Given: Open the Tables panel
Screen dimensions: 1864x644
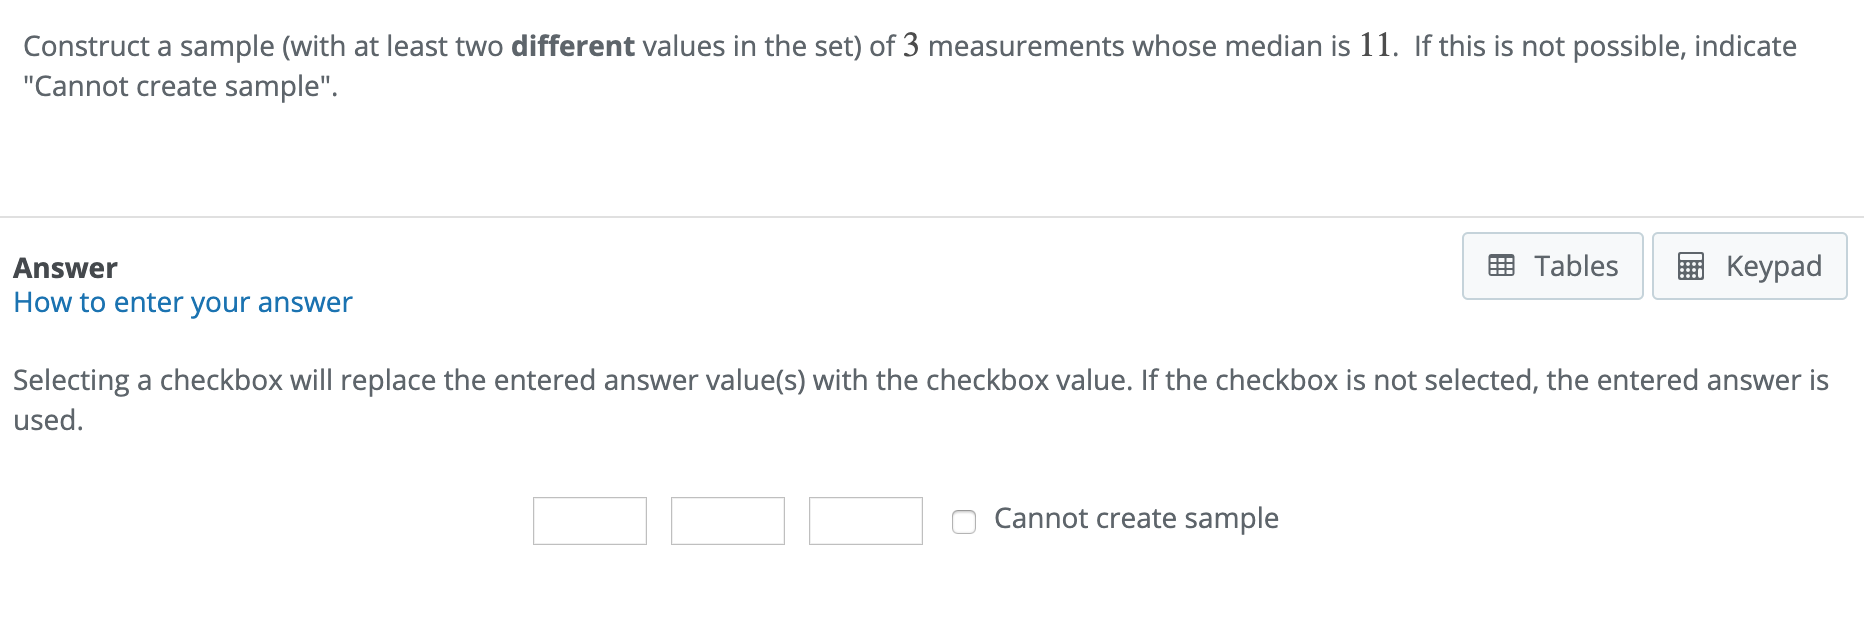Looking at the screenshot, I should [x=1551, y=266].
